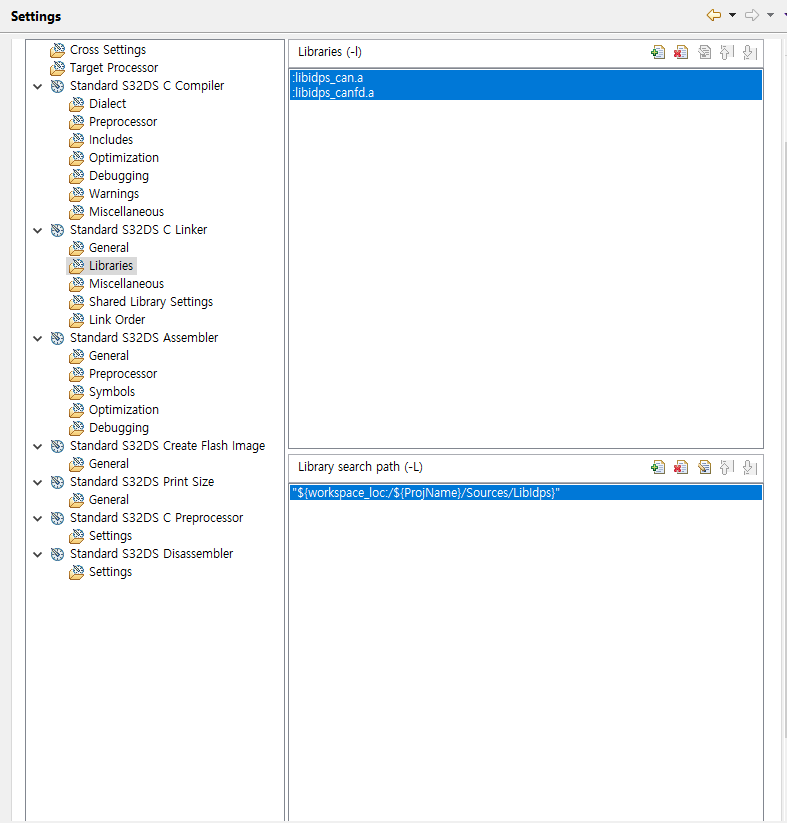Screen dimensions: 787x823
Task: Select the Sources/LibIdps search path entry
Action: click(x=526, y=493)
